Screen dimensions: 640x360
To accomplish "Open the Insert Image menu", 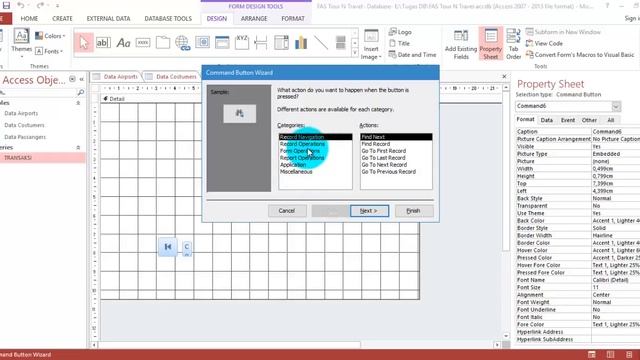I will (x=371, y=44).
